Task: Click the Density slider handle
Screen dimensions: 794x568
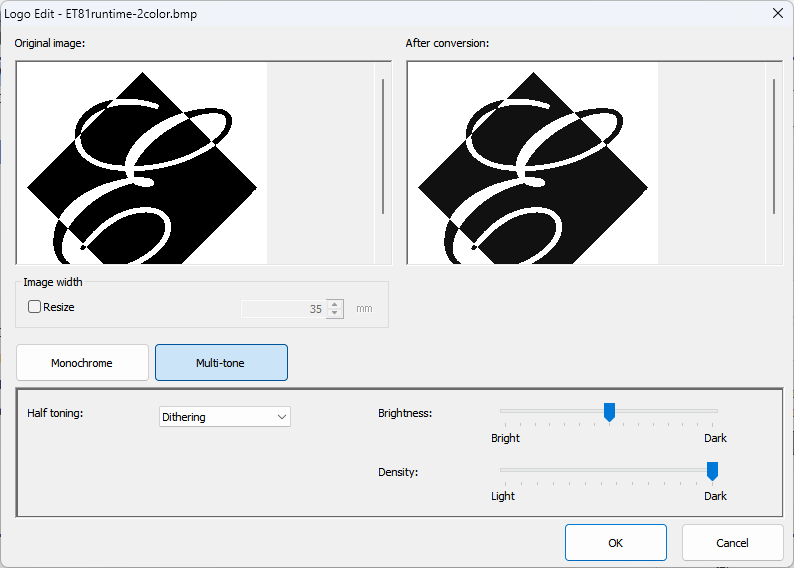Action: (x=712, y=470)
